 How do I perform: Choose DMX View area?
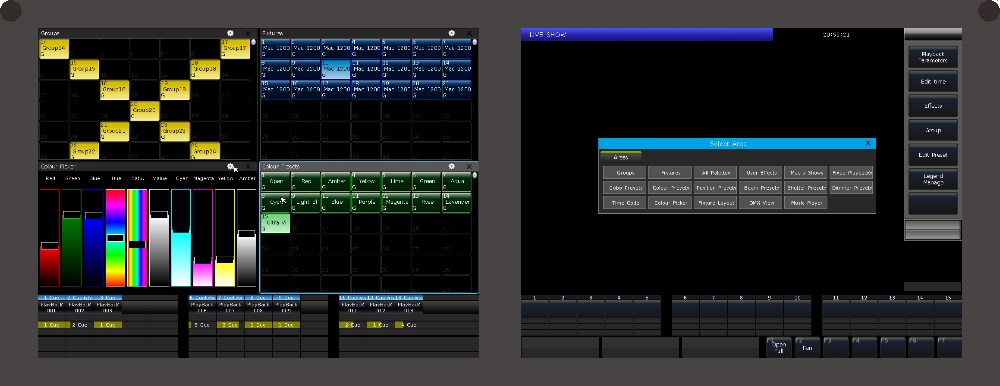coord(760,203)
